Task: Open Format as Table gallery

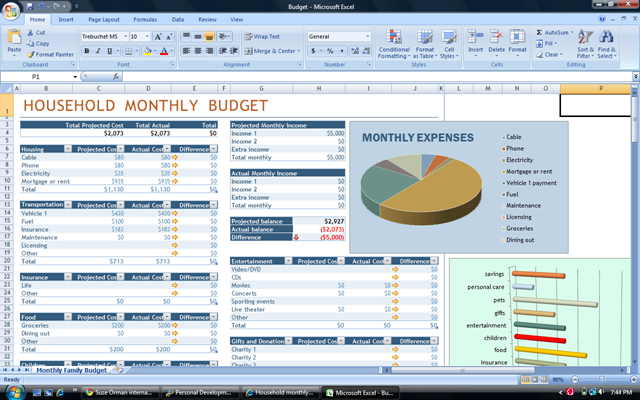Action: (x=425, y=44)
